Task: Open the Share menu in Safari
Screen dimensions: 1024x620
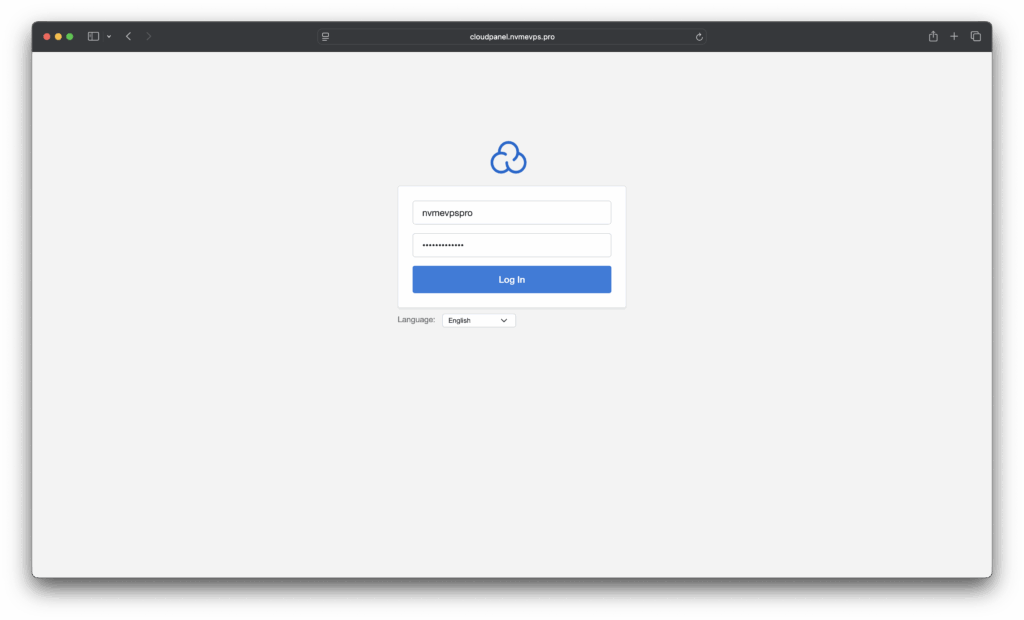Action: [x=932, y=36]
